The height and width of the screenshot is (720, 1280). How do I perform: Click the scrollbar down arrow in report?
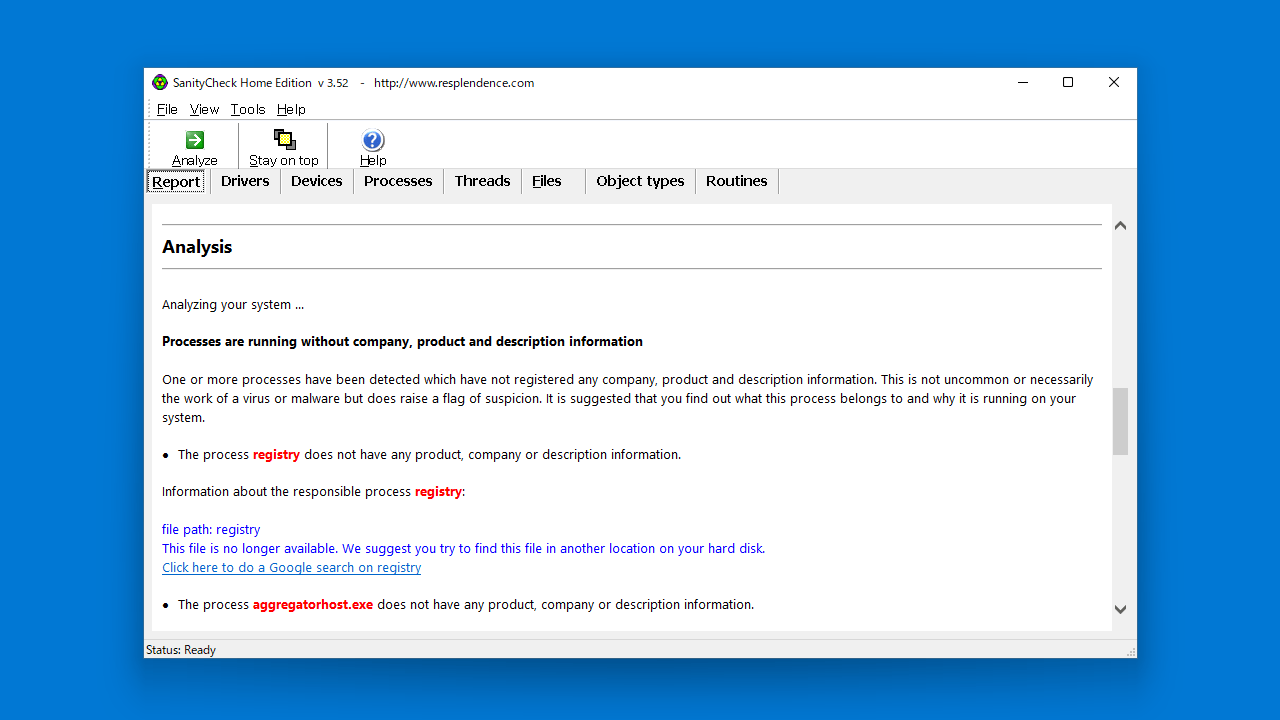(1120, 609)
